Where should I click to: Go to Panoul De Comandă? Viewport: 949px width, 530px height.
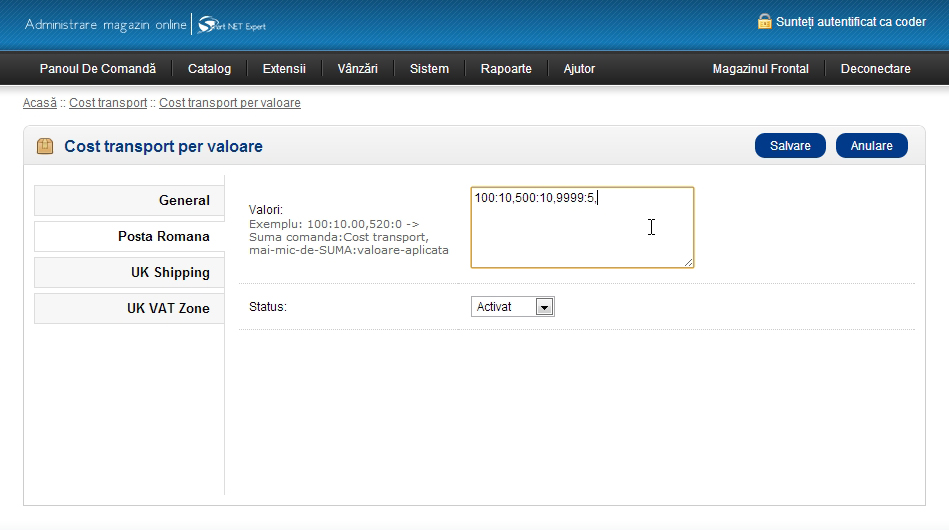pyautogui.click(x=98, y=69)
